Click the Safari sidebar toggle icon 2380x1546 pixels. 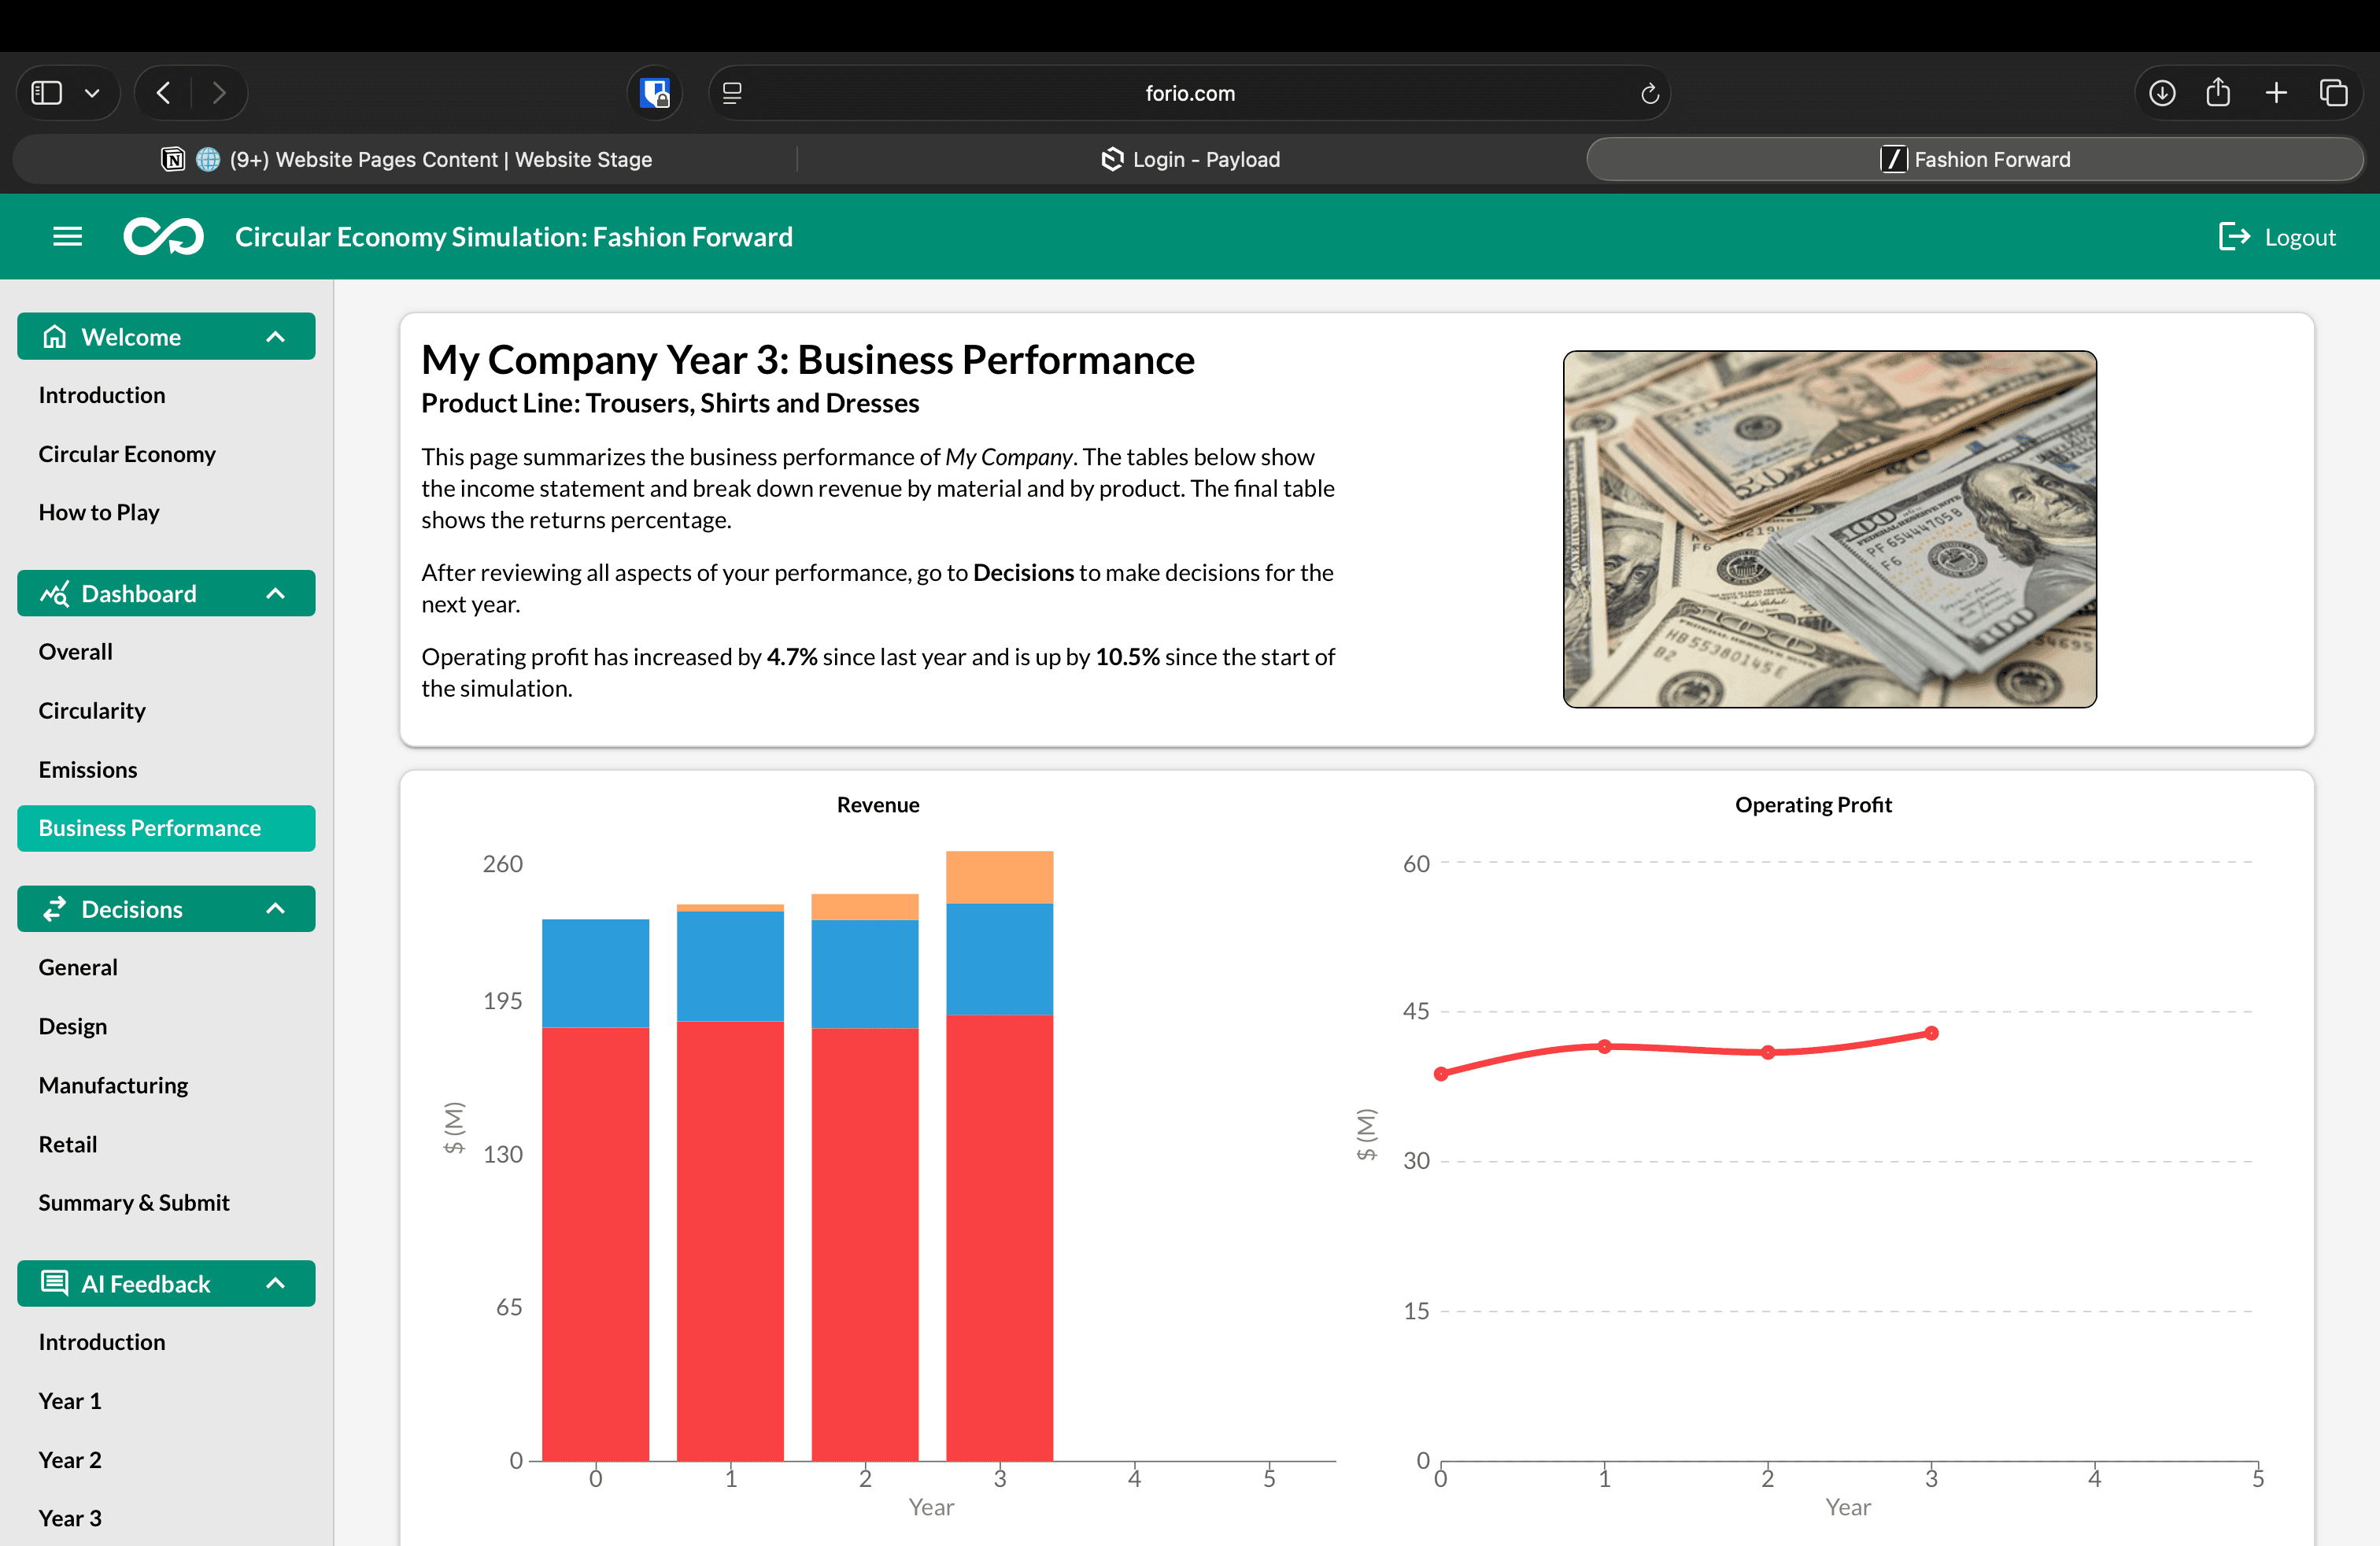pos(47,93)
